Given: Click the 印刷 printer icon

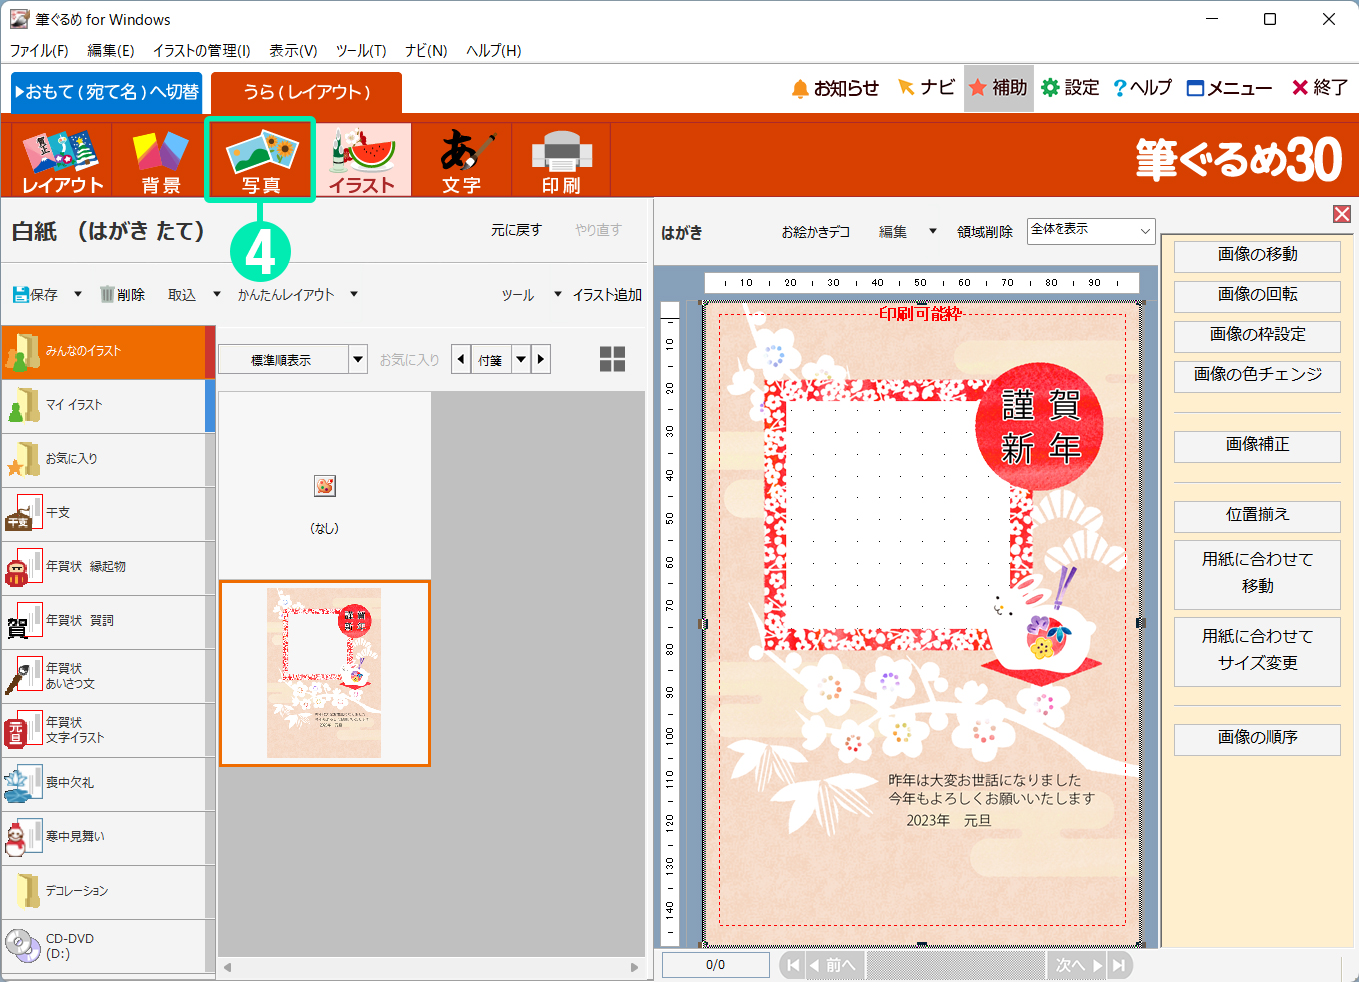Looking at the screenshot, I should 561,160.
